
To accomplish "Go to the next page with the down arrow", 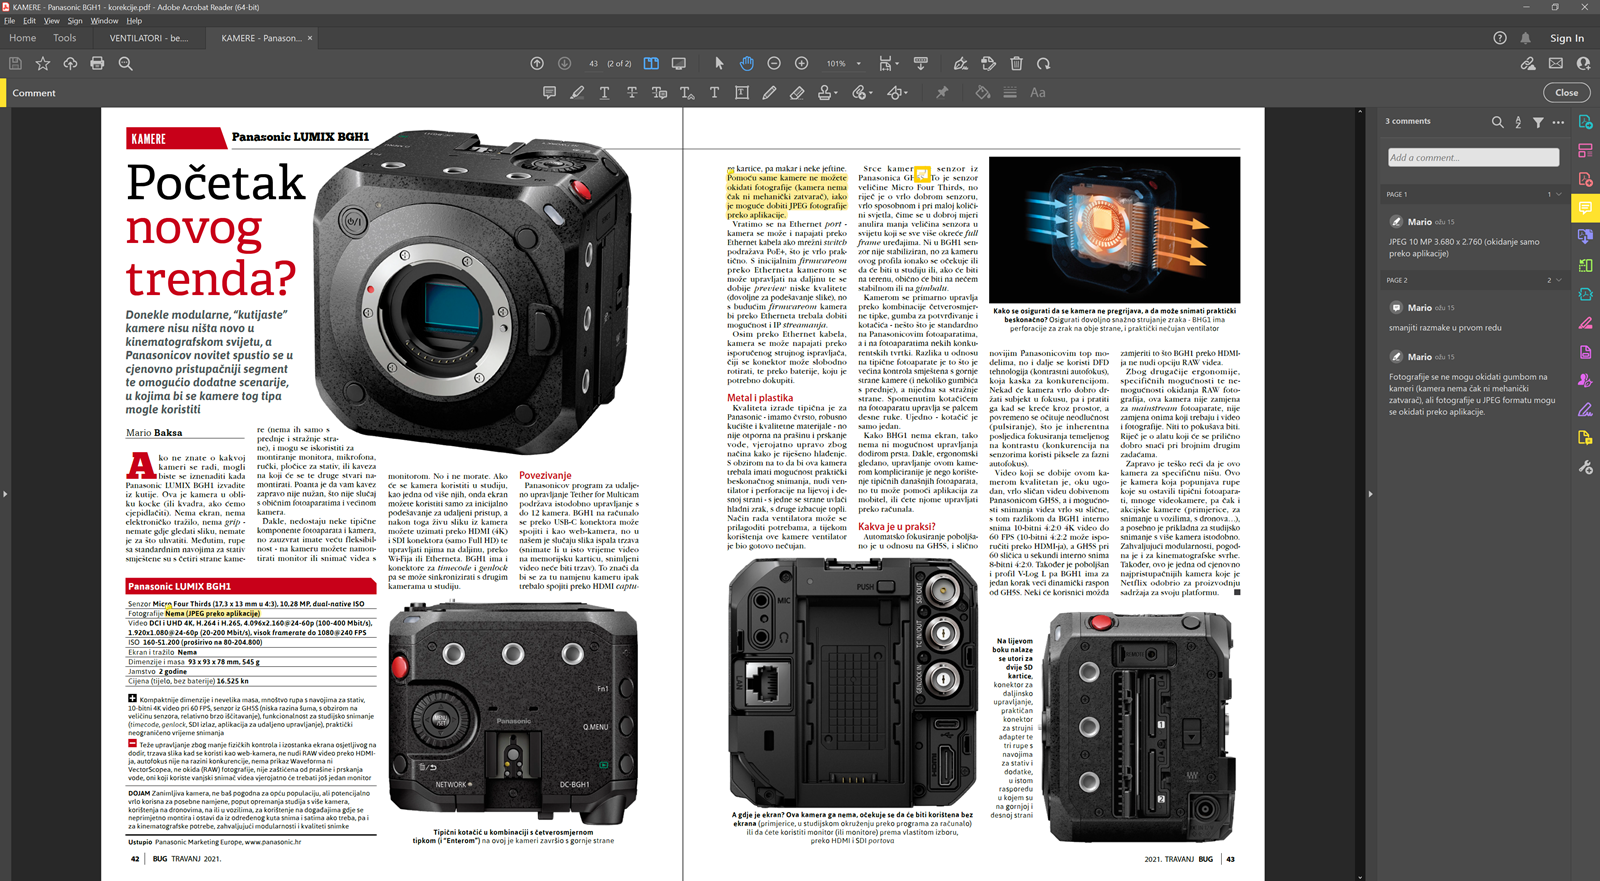I will point(564,63).
